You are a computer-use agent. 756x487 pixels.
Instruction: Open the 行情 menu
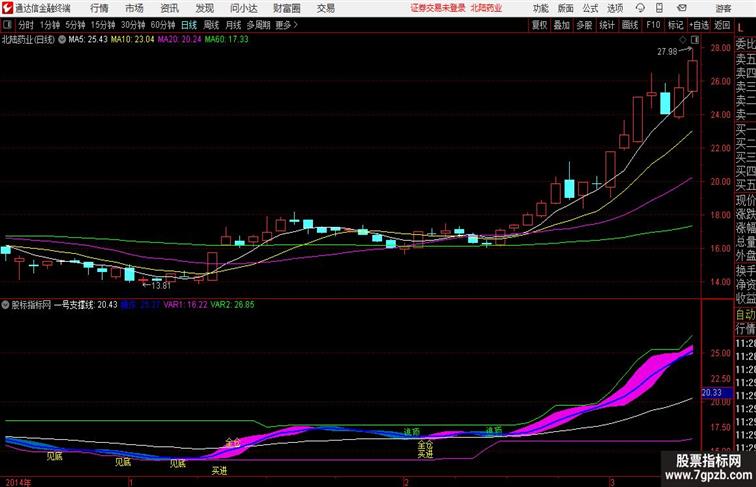pos(99,8)
